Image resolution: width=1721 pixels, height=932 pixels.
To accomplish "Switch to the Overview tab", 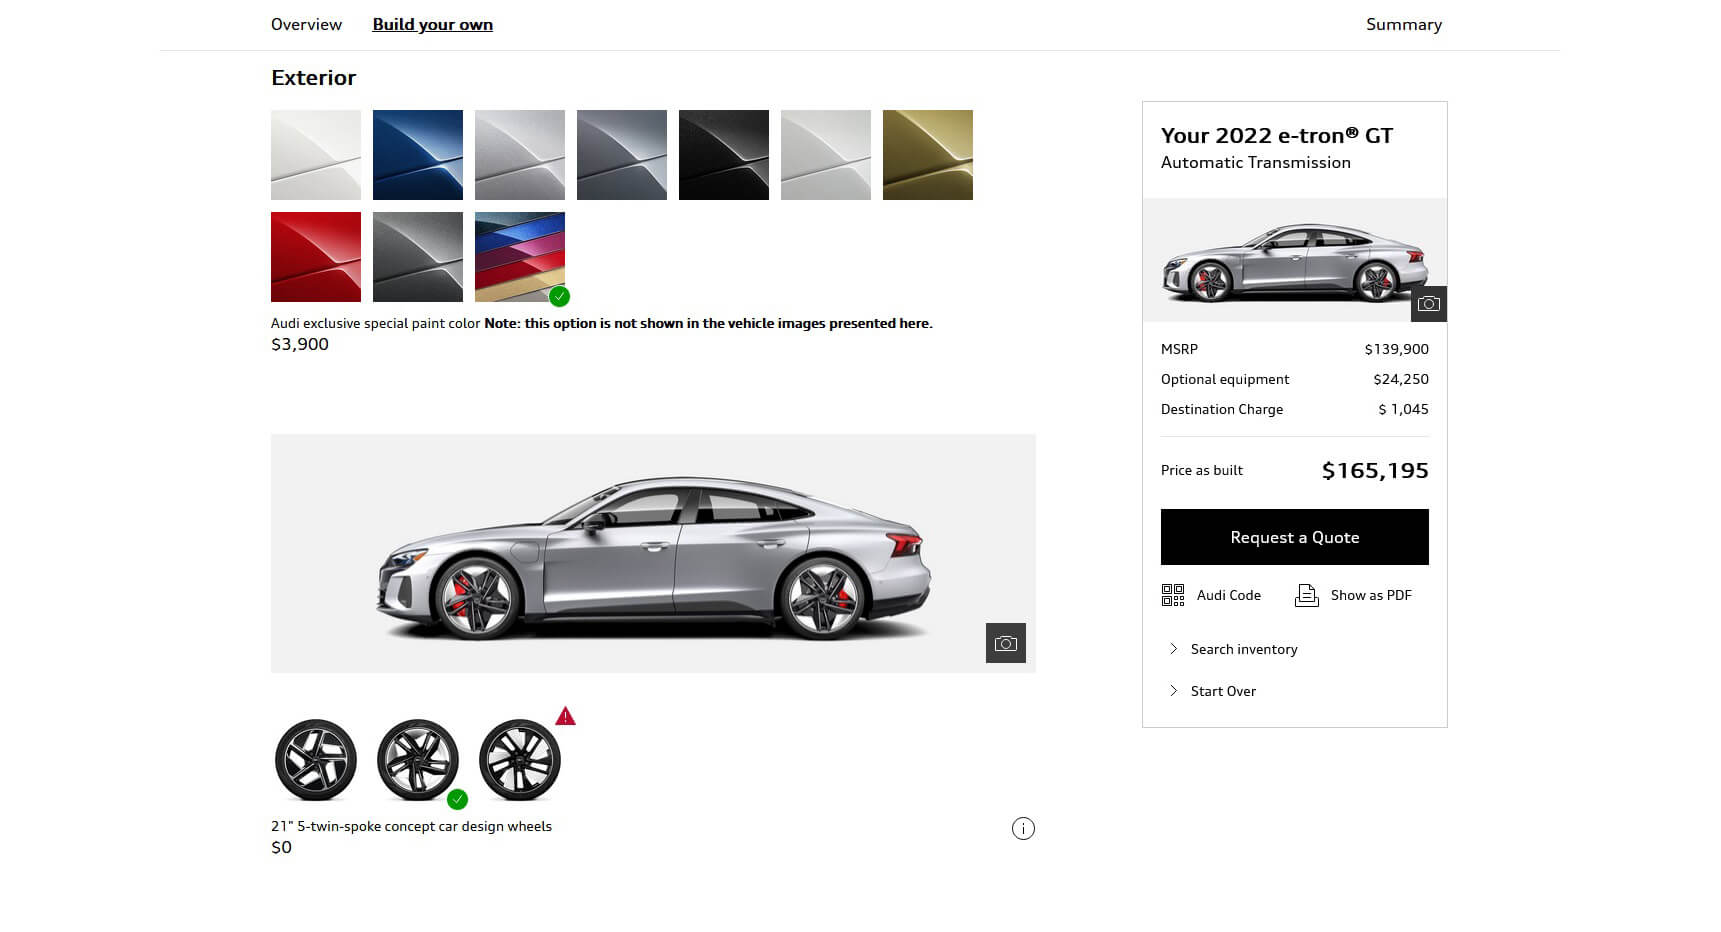I will 306,24.
